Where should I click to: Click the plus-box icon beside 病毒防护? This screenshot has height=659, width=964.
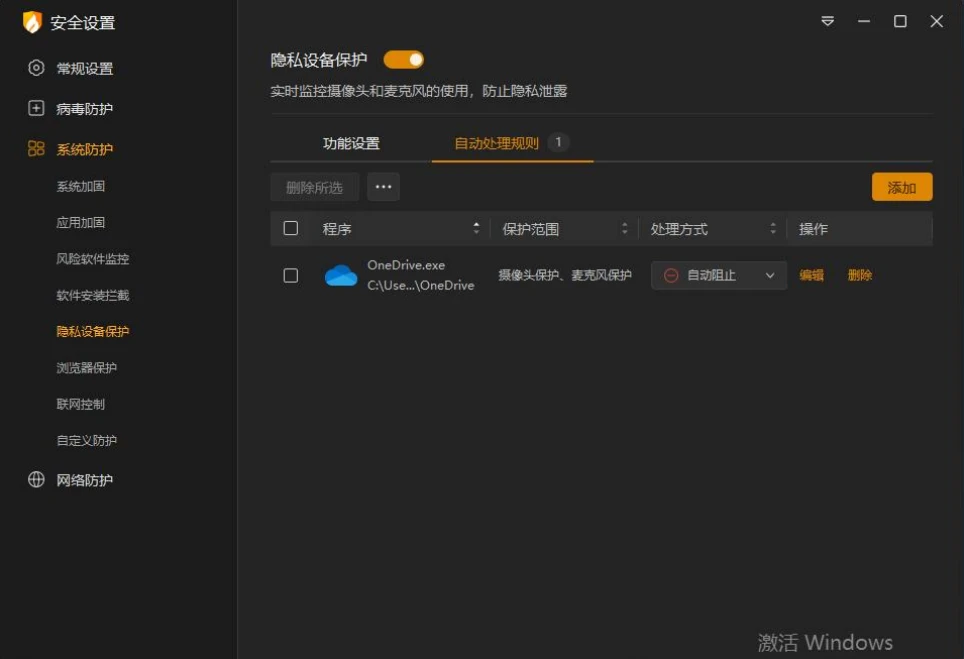click(x=36, y=108)
